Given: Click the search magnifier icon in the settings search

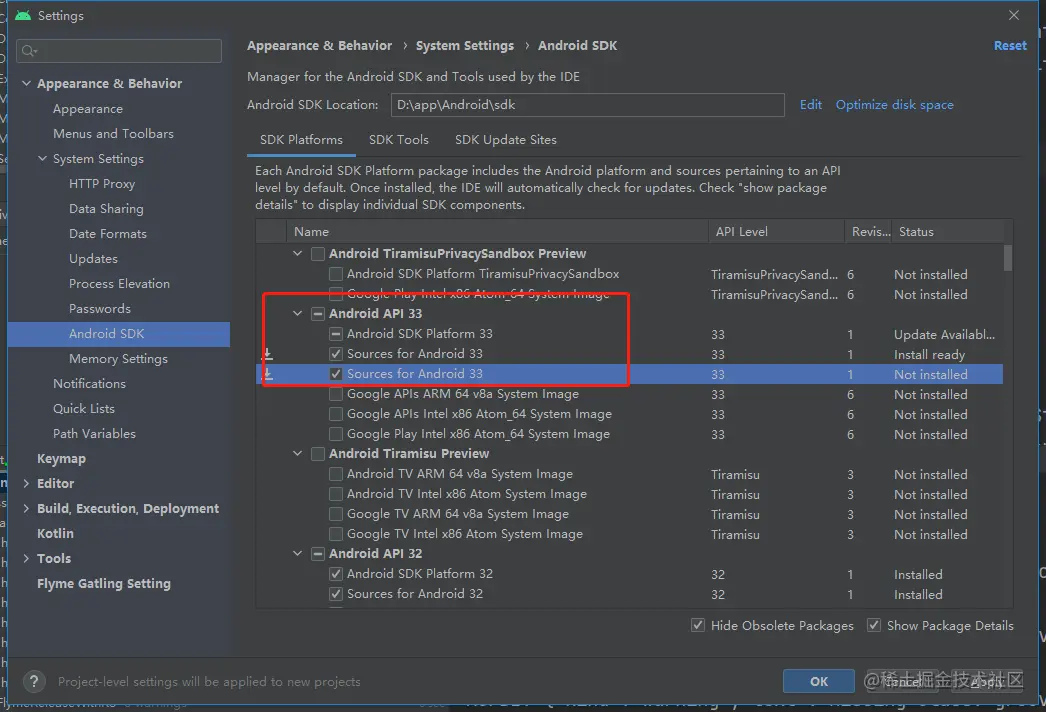Looking at the screenshot, I should [29, 51].
